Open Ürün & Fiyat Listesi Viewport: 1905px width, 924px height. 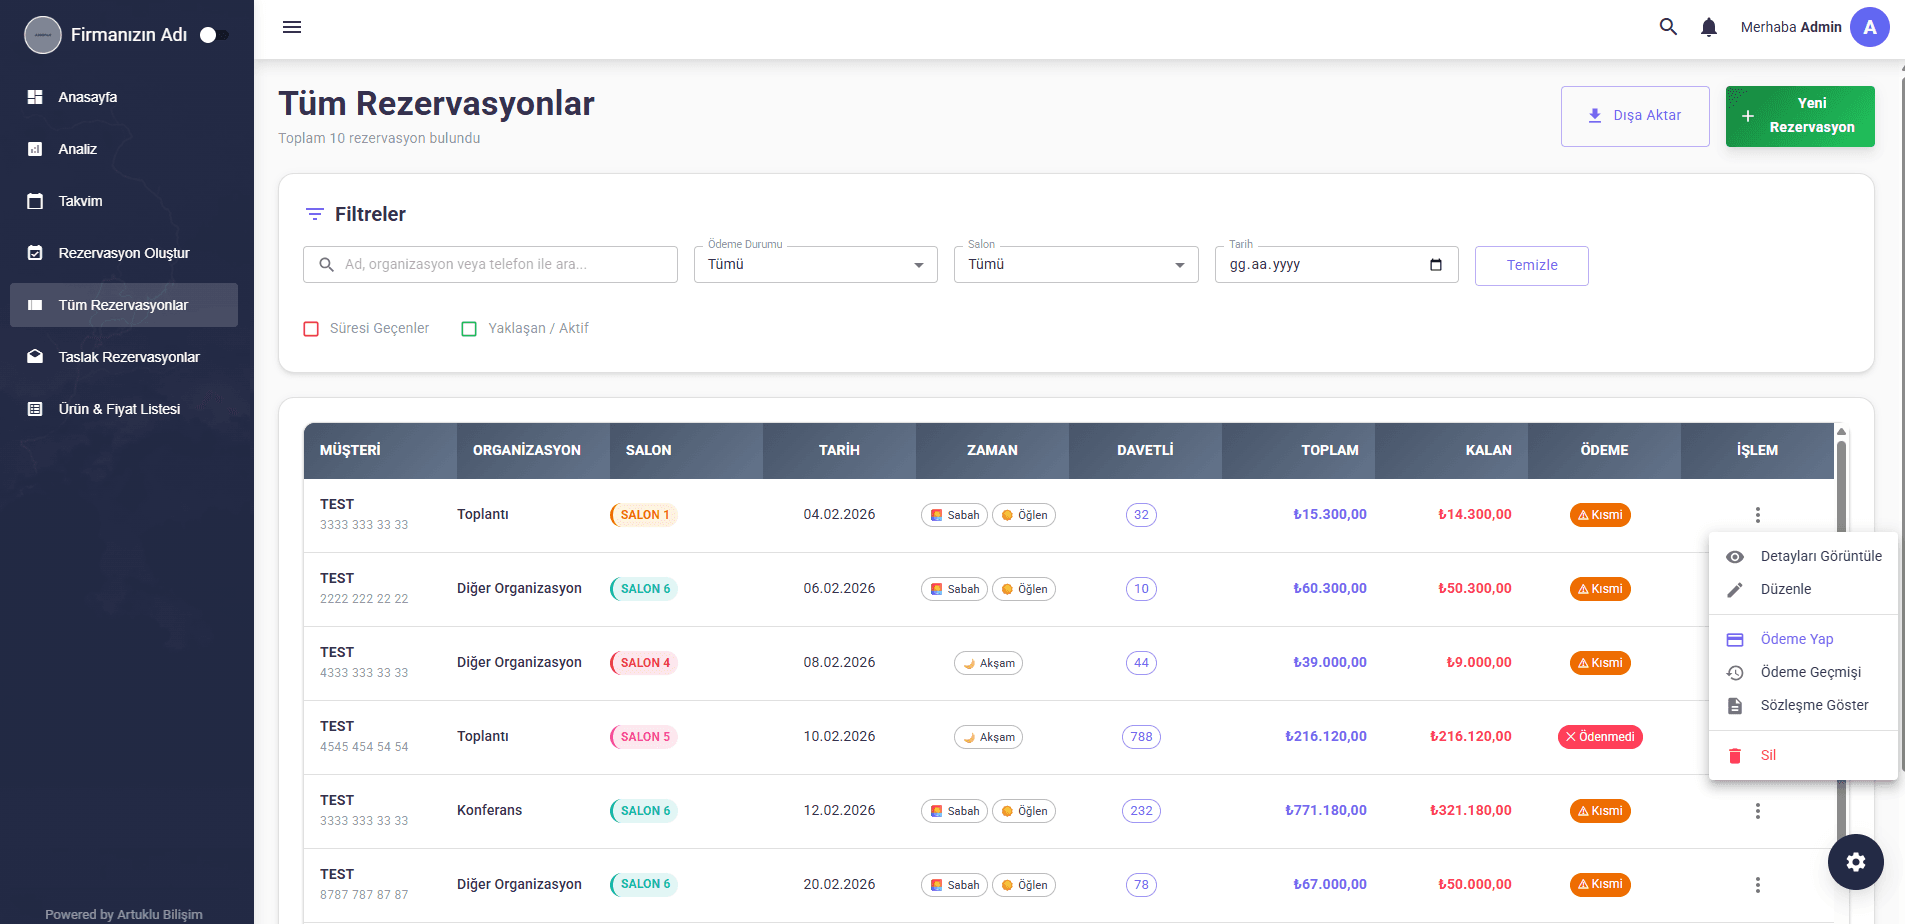pos(124,409)
